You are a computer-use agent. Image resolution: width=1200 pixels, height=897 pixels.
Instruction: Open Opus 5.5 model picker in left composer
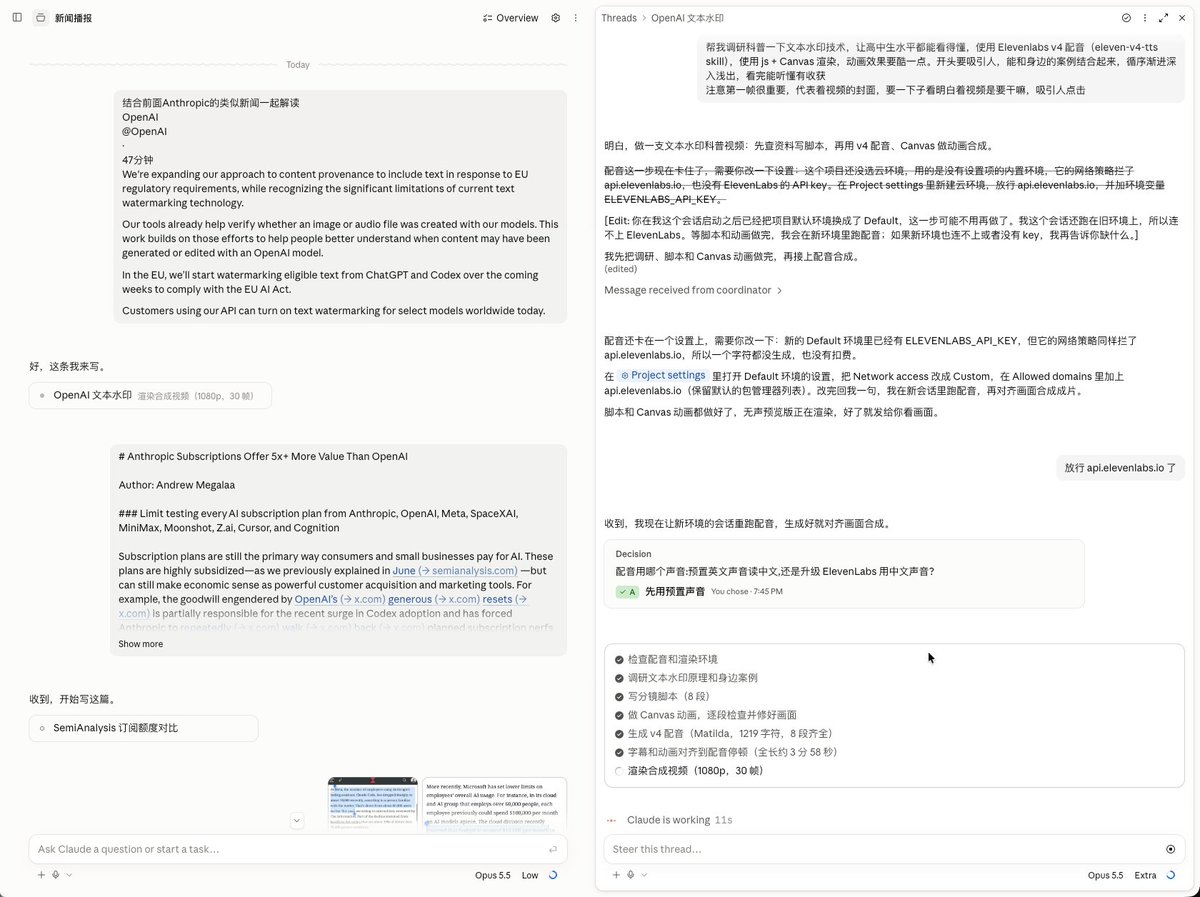(492, 875)
